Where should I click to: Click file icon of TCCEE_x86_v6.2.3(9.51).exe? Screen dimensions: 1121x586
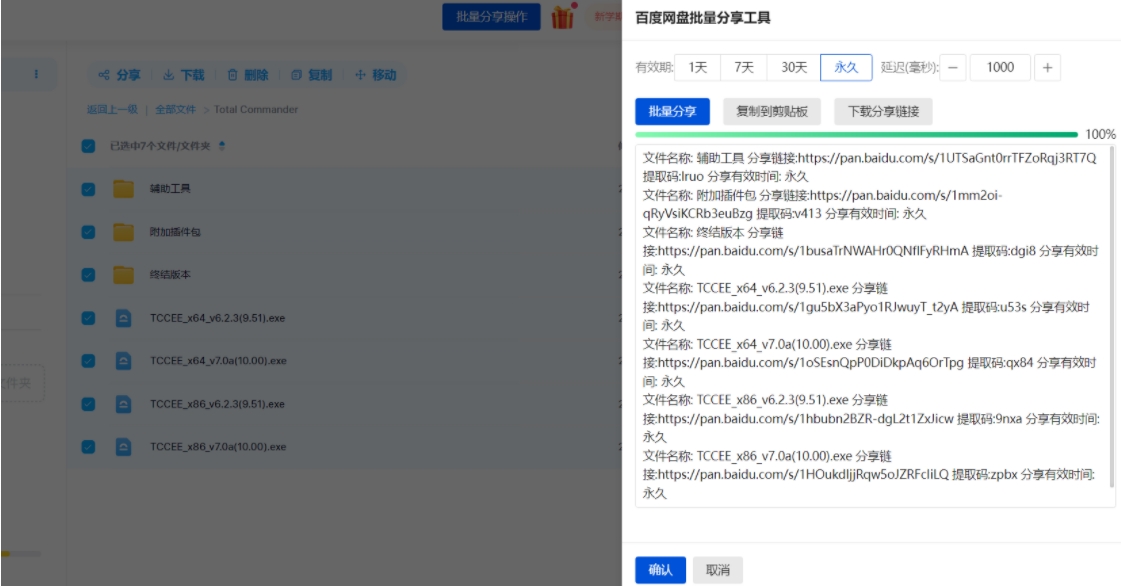pyautogui.click(x=123, y=404)
